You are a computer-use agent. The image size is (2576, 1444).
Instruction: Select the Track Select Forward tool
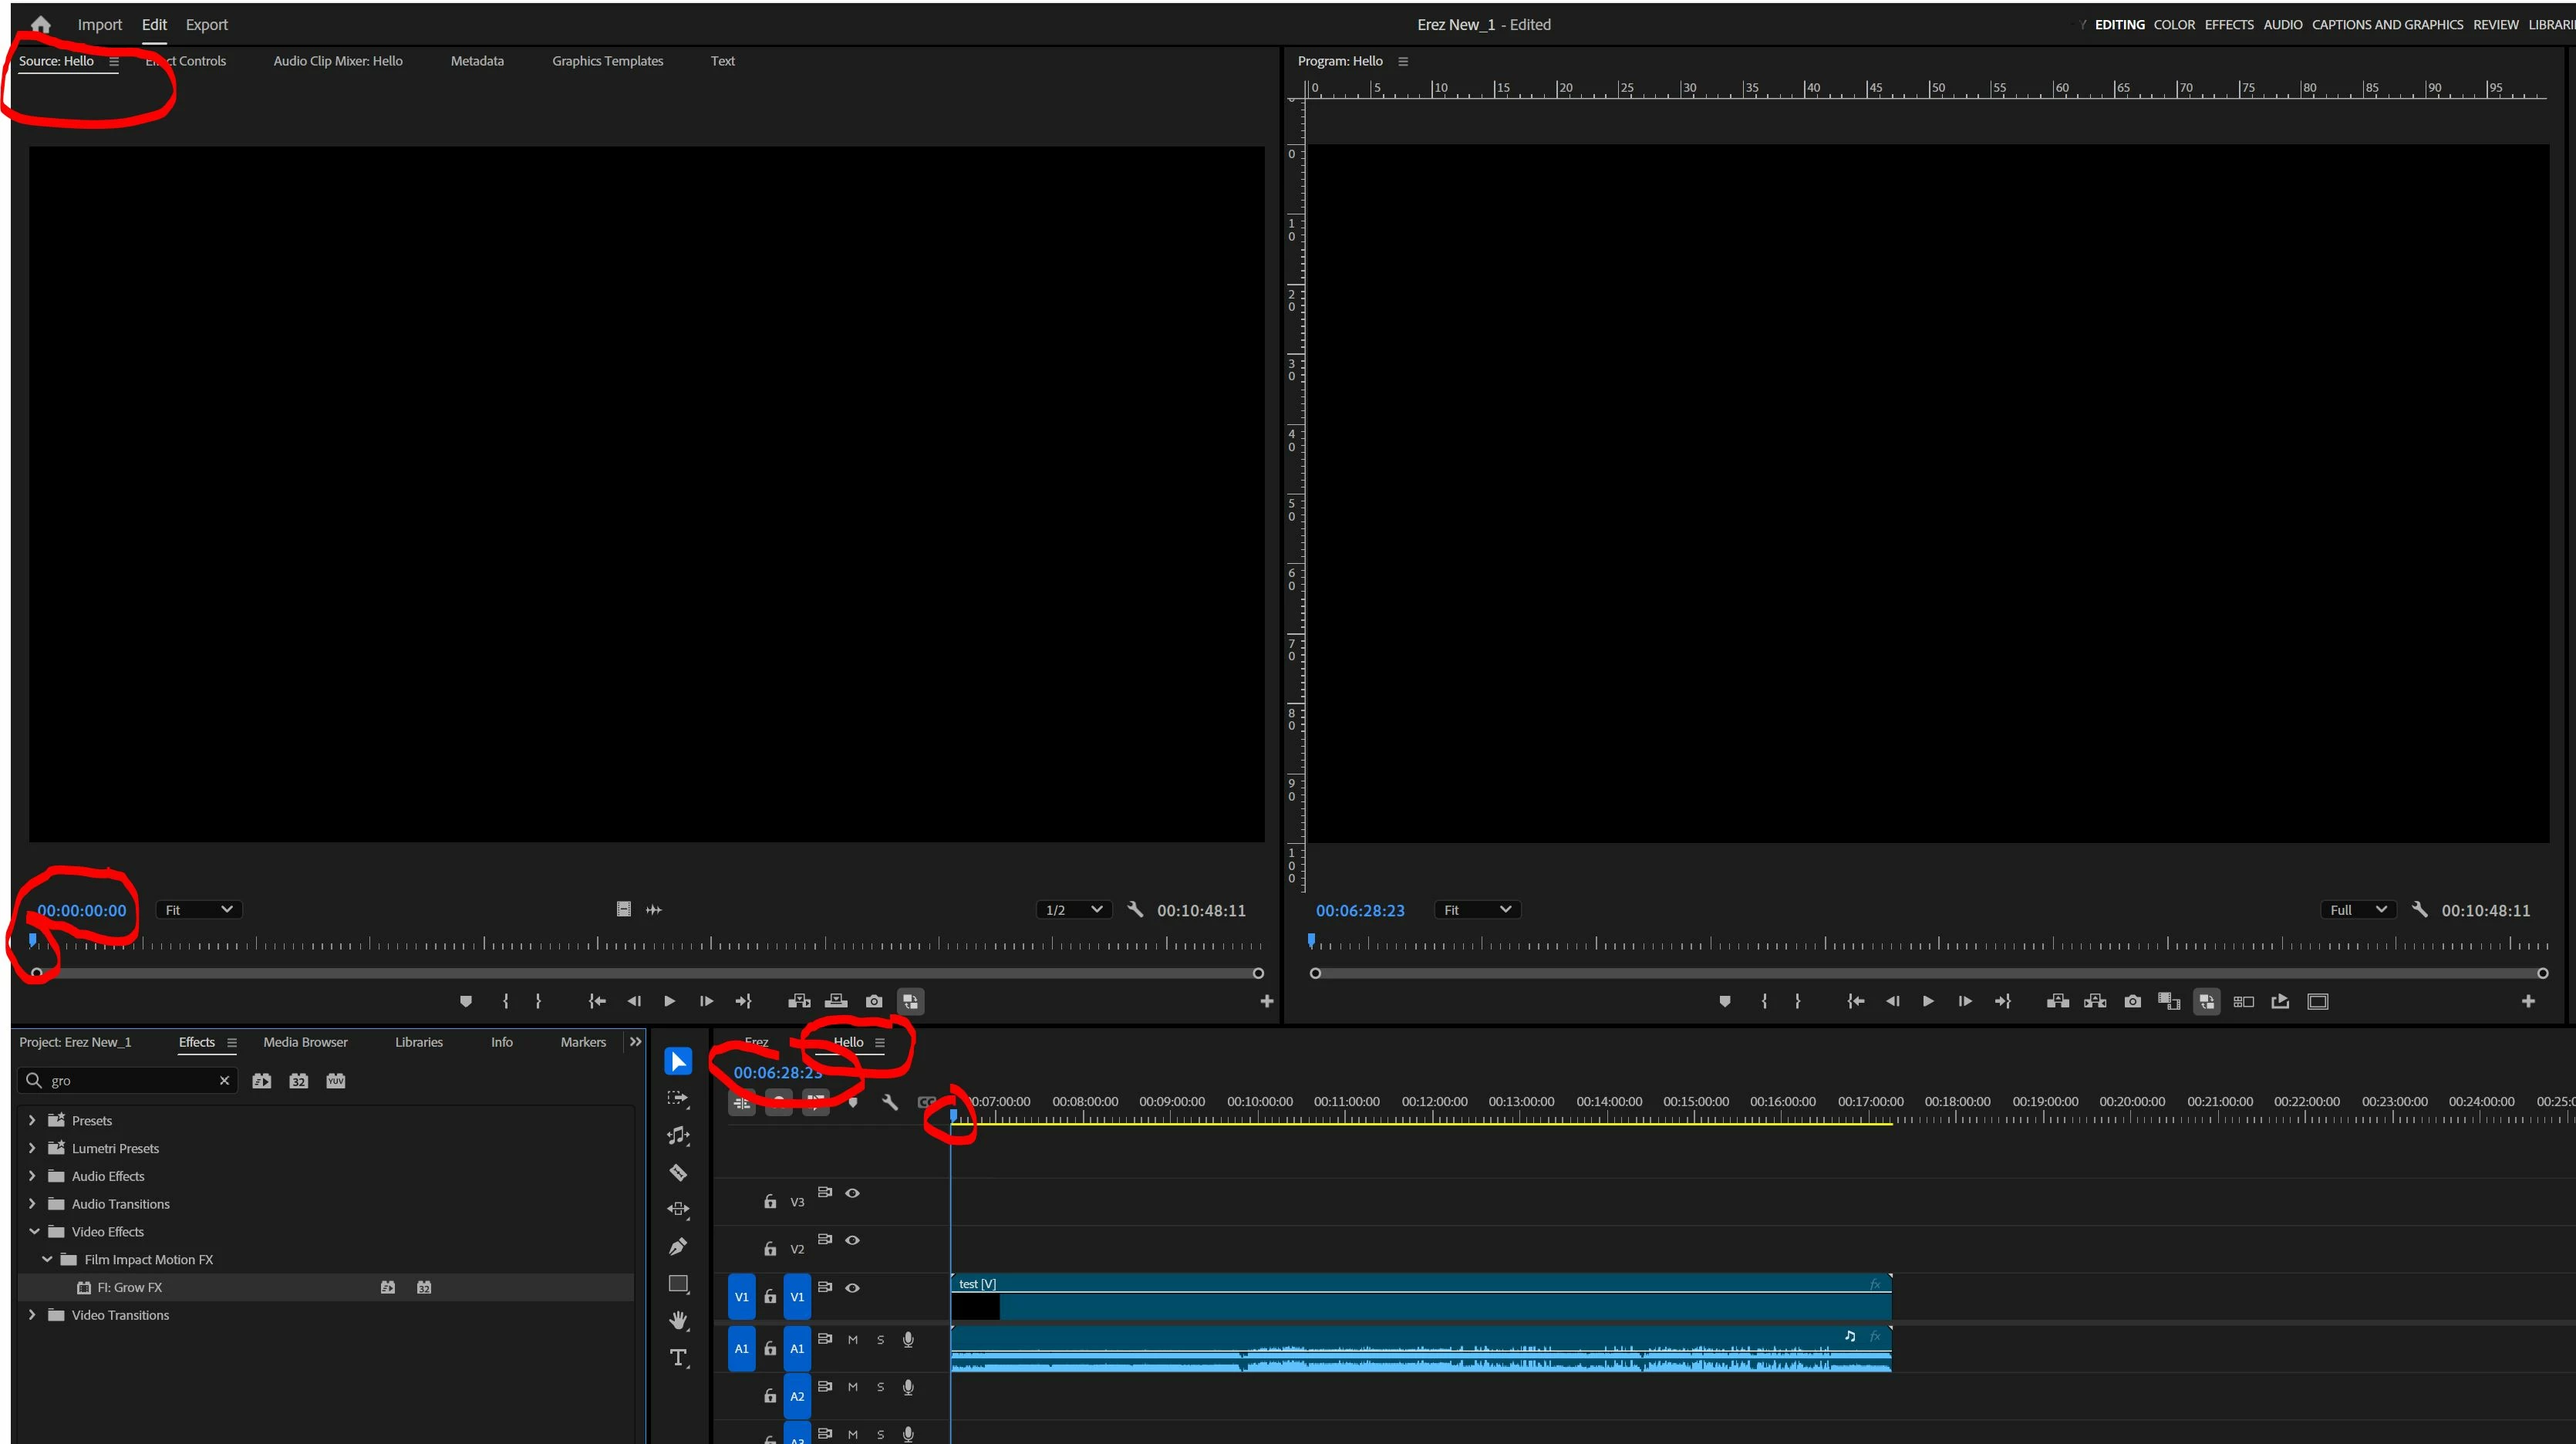coord(678,1098)
